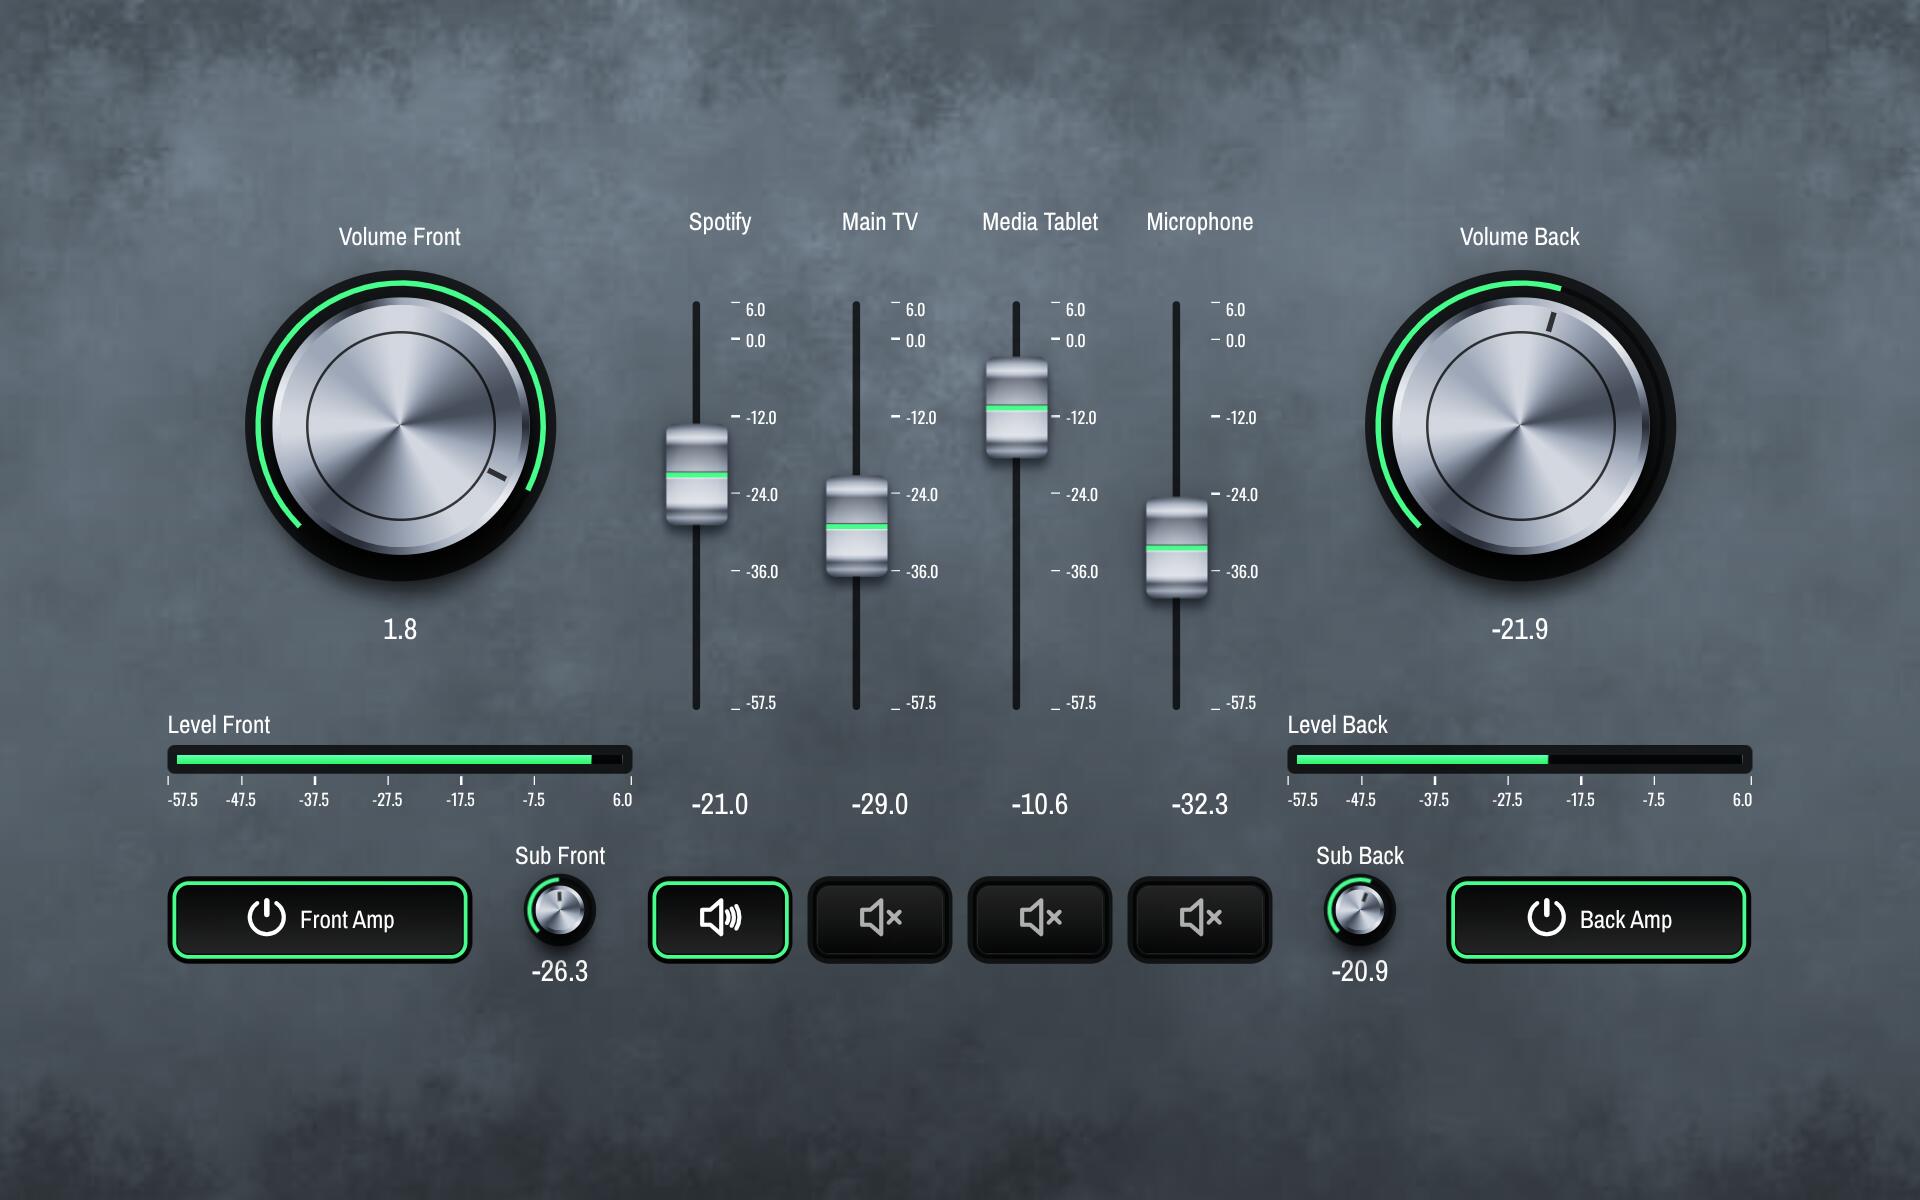This screenshot has height=1200, width=1920.
Task: Click the Sub Front small knob
Action: 559,910
